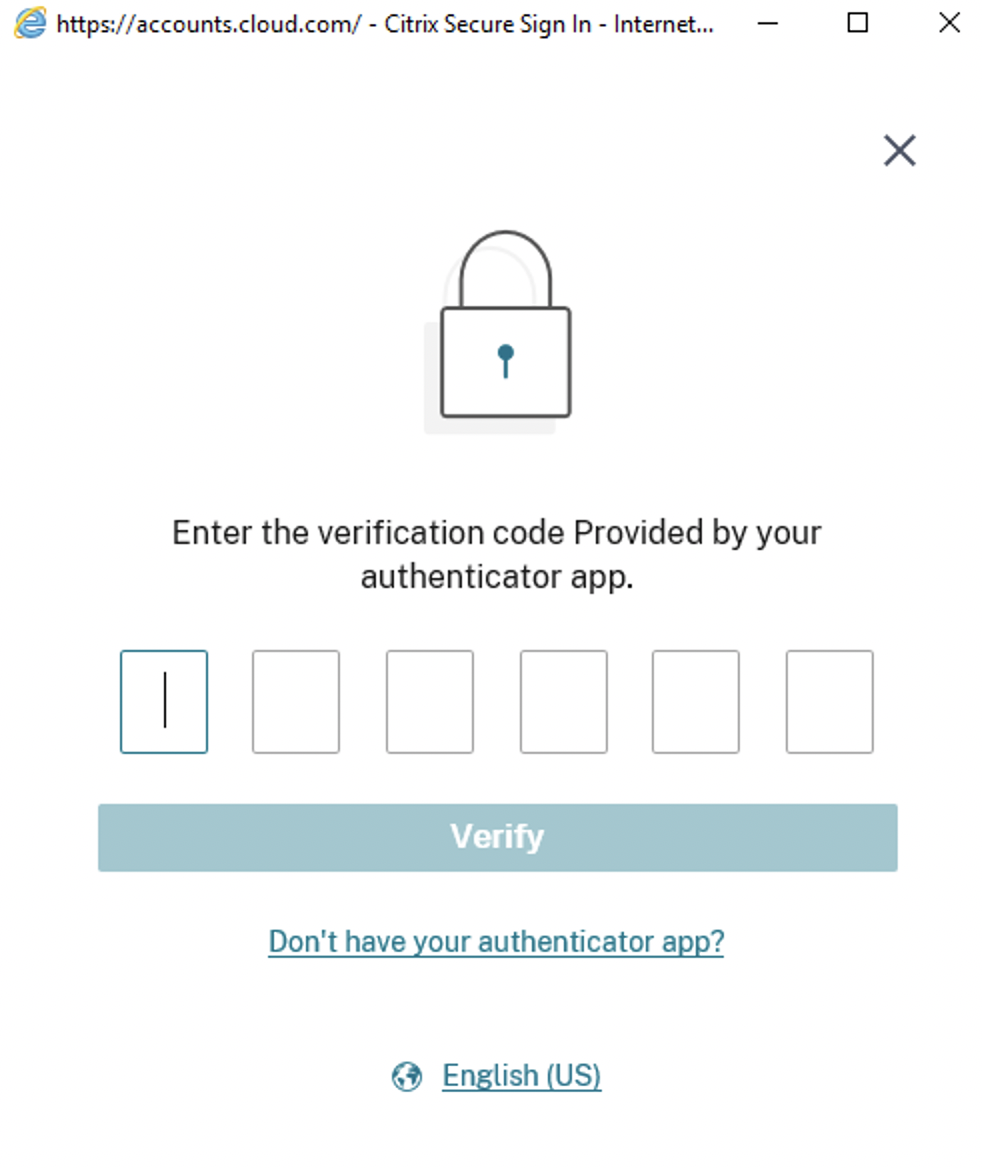Click the keyhole on the lock image
This screenshot has width=982, height=1168.
pyautogui.click(x=506, y=361)
